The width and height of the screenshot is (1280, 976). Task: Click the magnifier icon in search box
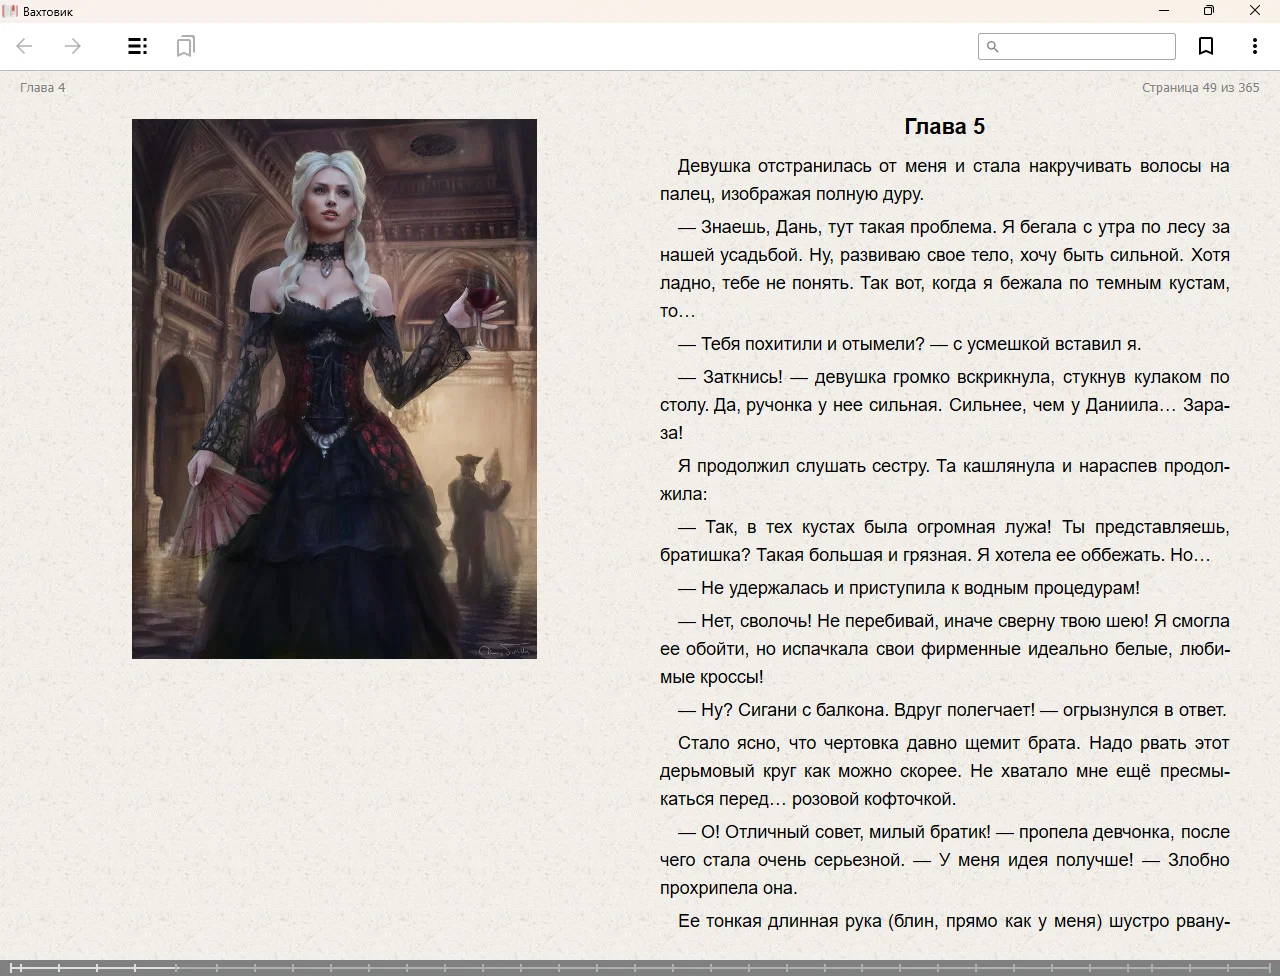tap(993, 46)
